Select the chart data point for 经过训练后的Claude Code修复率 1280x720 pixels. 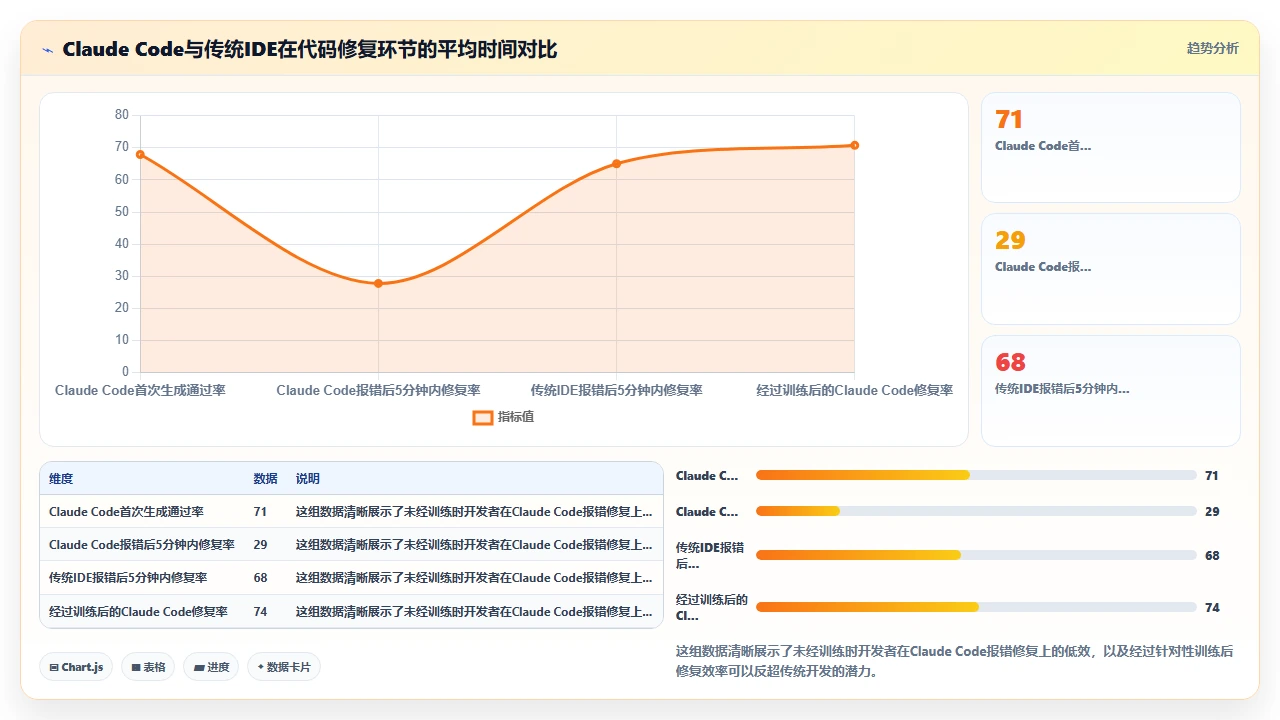pyautogui.click(x=854, y=145)
